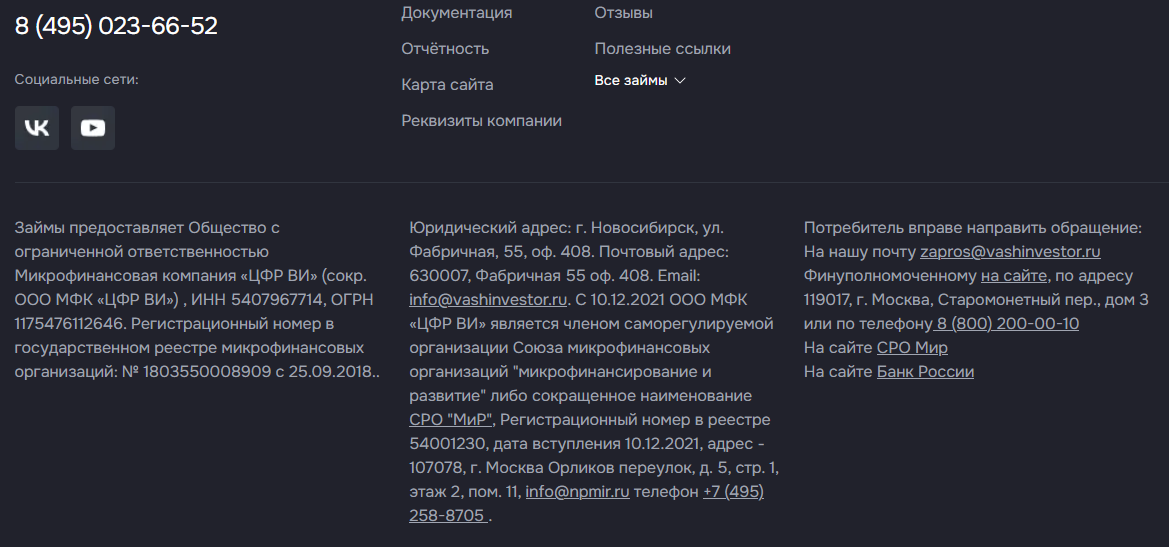Expand the "Все займы" dropdown
Screen dimensions: 1169x547
click(x=631, y=81)
